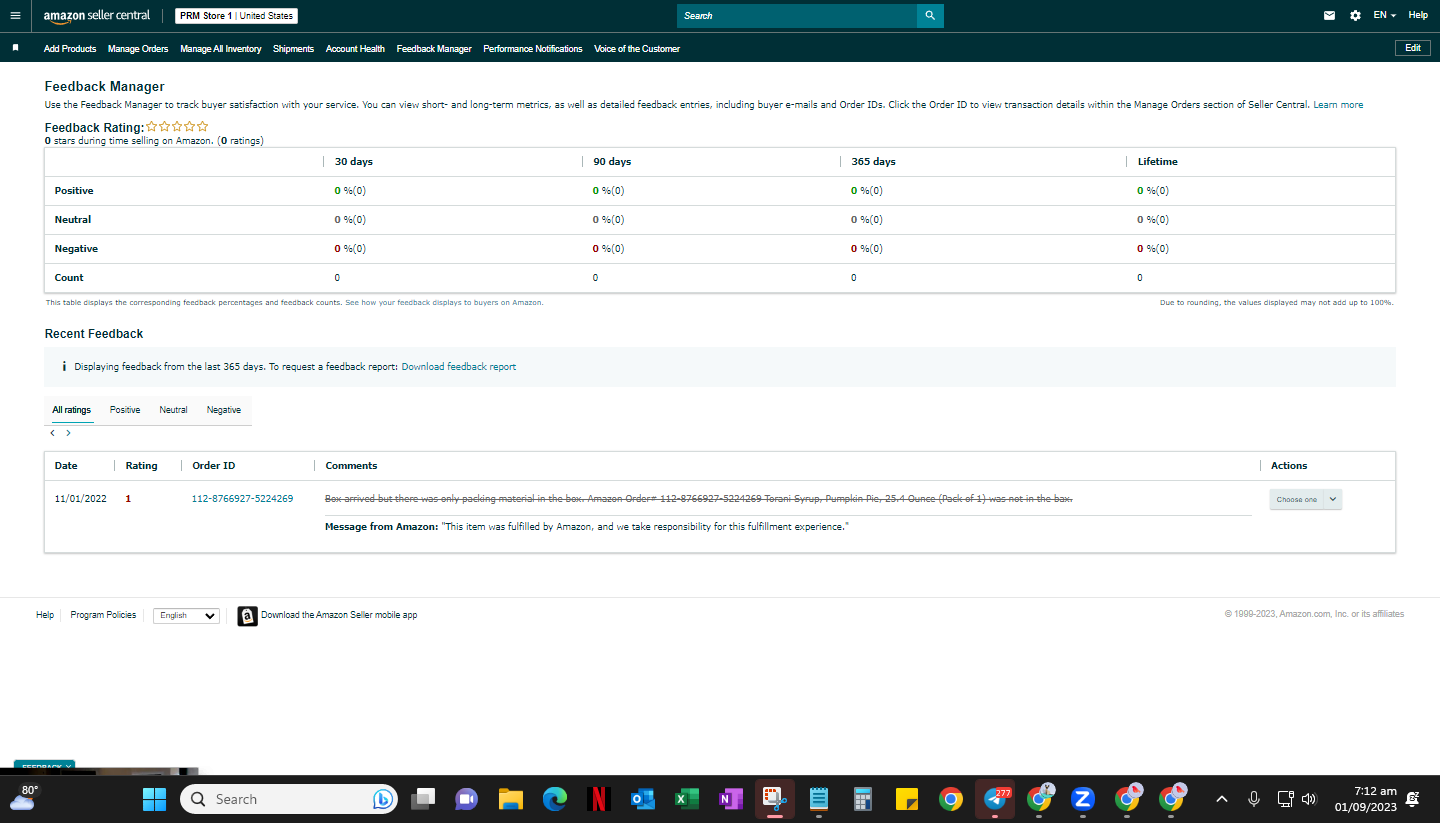Screen dimensions: 1440x823
Task: Switch to the Positive feedback tab
Action: click(x=125, y=410)
